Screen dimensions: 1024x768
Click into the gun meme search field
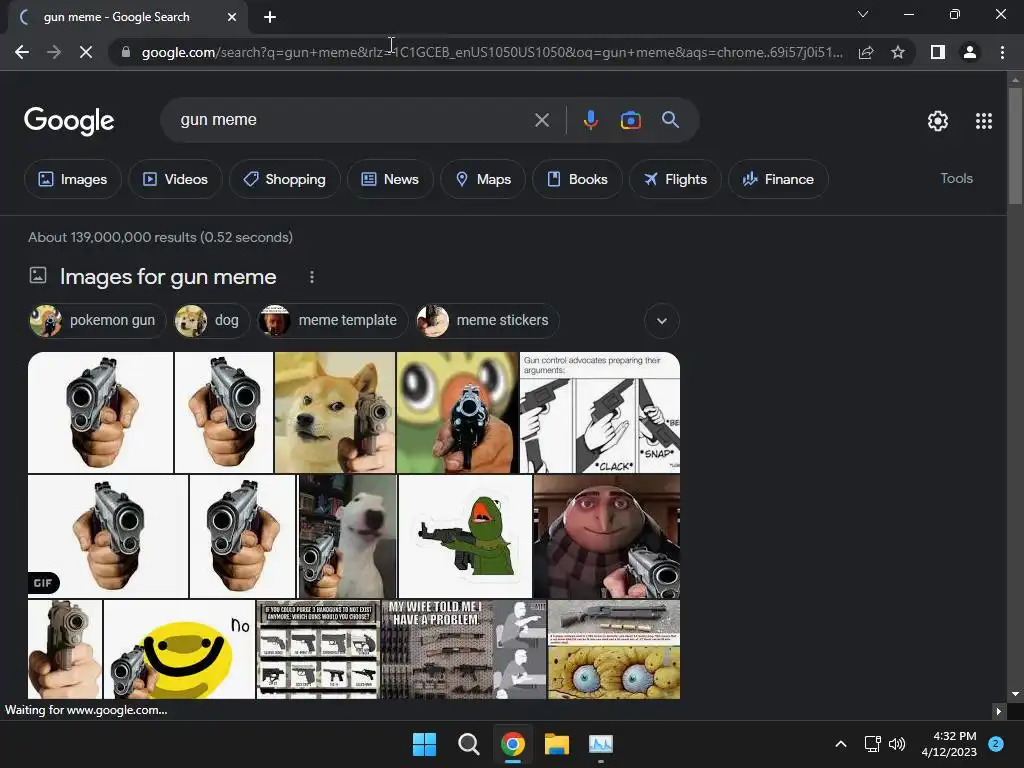pyautogui.click(x=353, y=120)
